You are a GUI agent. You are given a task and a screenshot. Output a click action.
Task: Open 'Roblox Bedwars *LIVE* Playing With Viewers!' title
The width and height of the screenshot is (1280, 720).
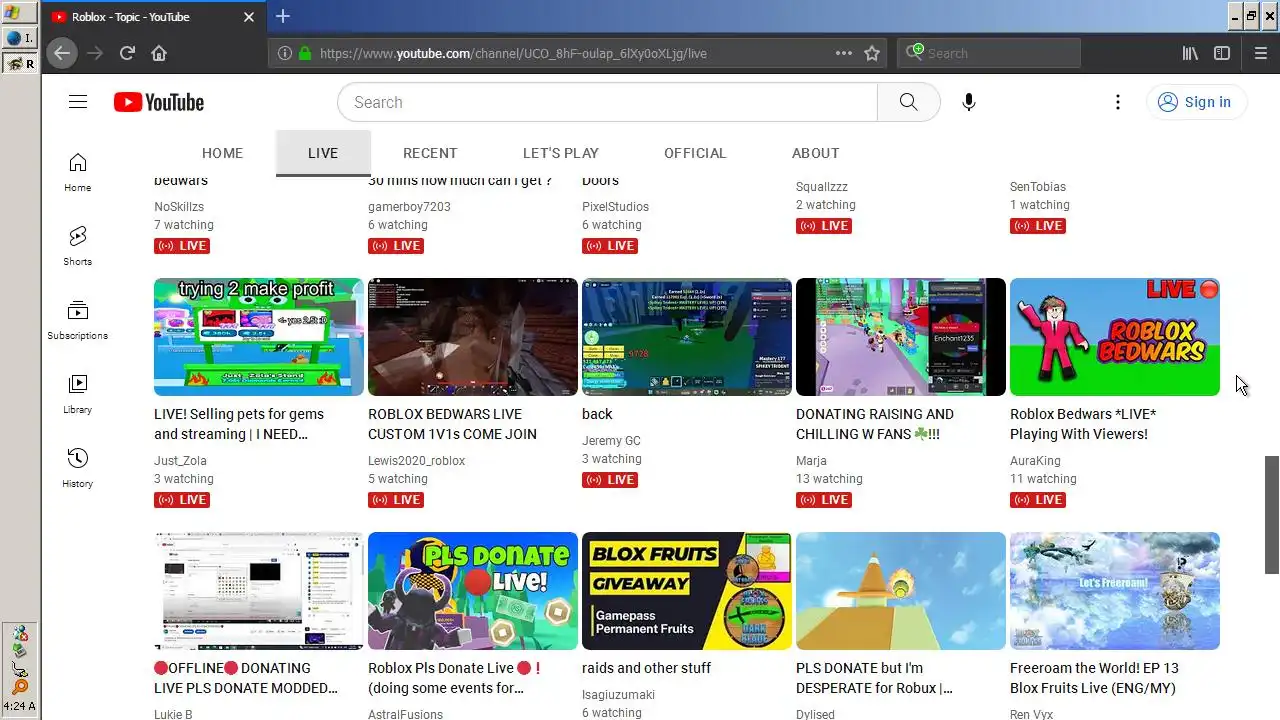(x=1083, y=424)
